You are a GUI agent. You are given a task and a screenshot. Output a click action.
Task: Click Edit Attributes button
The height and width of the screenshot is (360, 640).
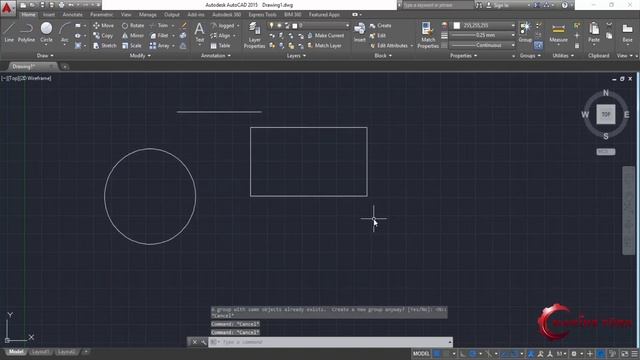click(x=389, y=46)
